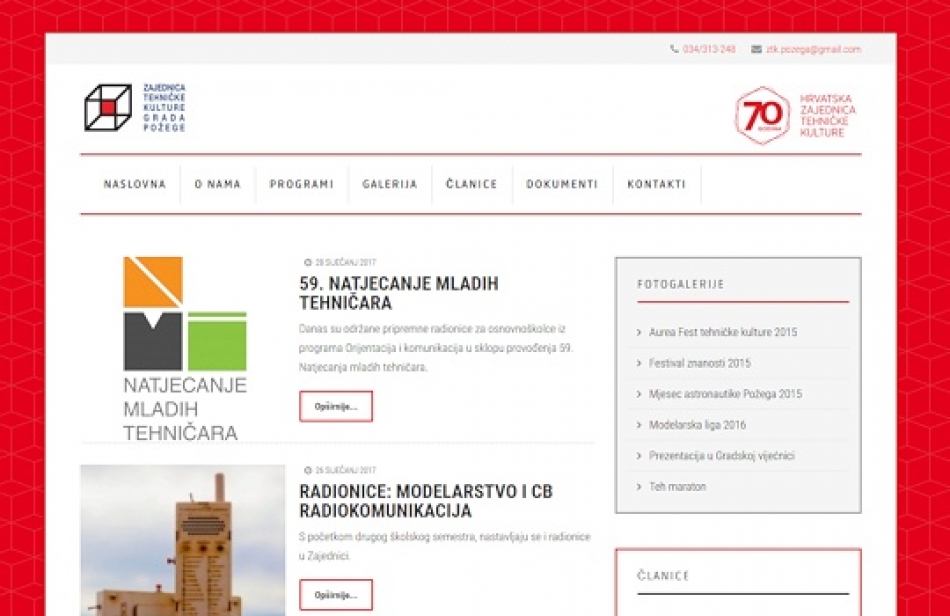Select Članice in the navigation bar
Image resolution: width=950 pixels, height=616 pixels.
(x=472, y=185)
